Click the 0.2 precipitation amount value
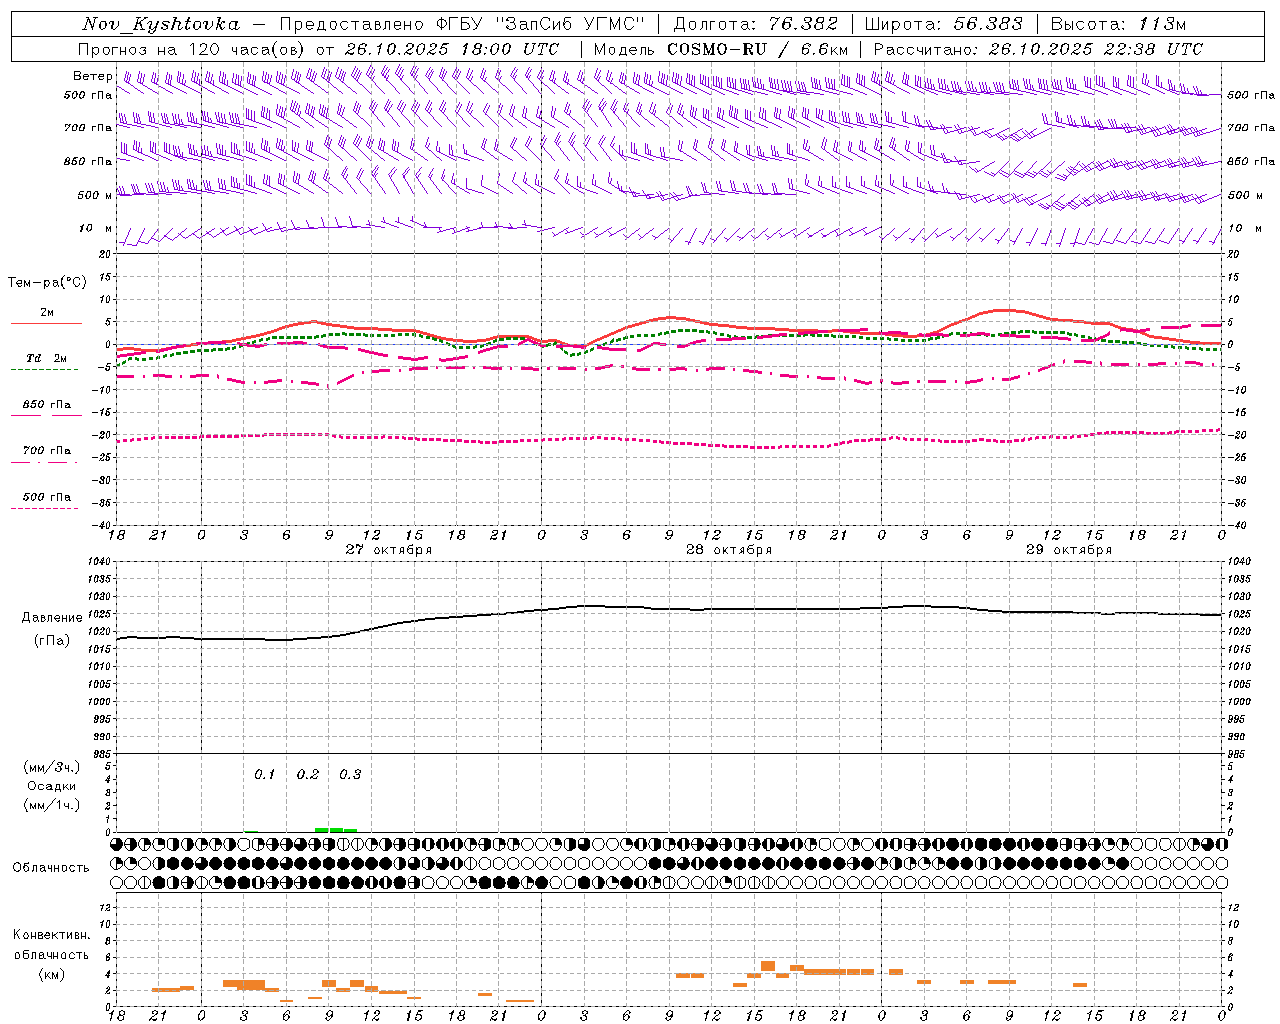1280x1024 pixels. point(308,775)
